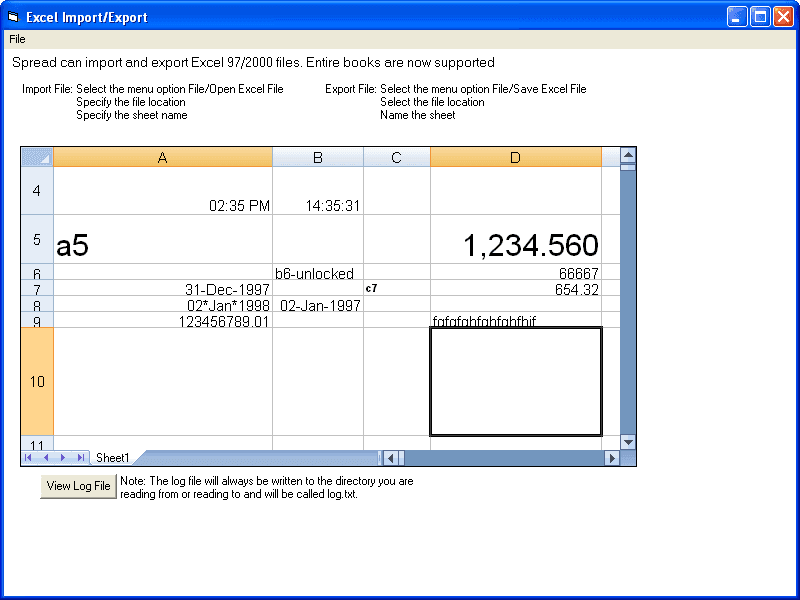
Task: Select the cell with fgfgfghfghfghfhjf text
Action: tap(516, 320)
